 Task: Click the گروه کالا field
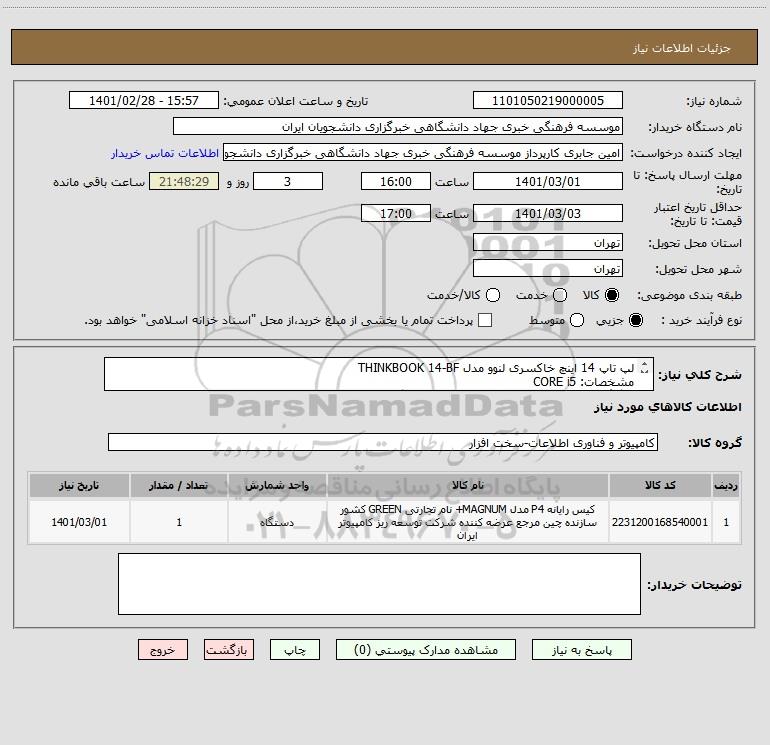[383, 442]
